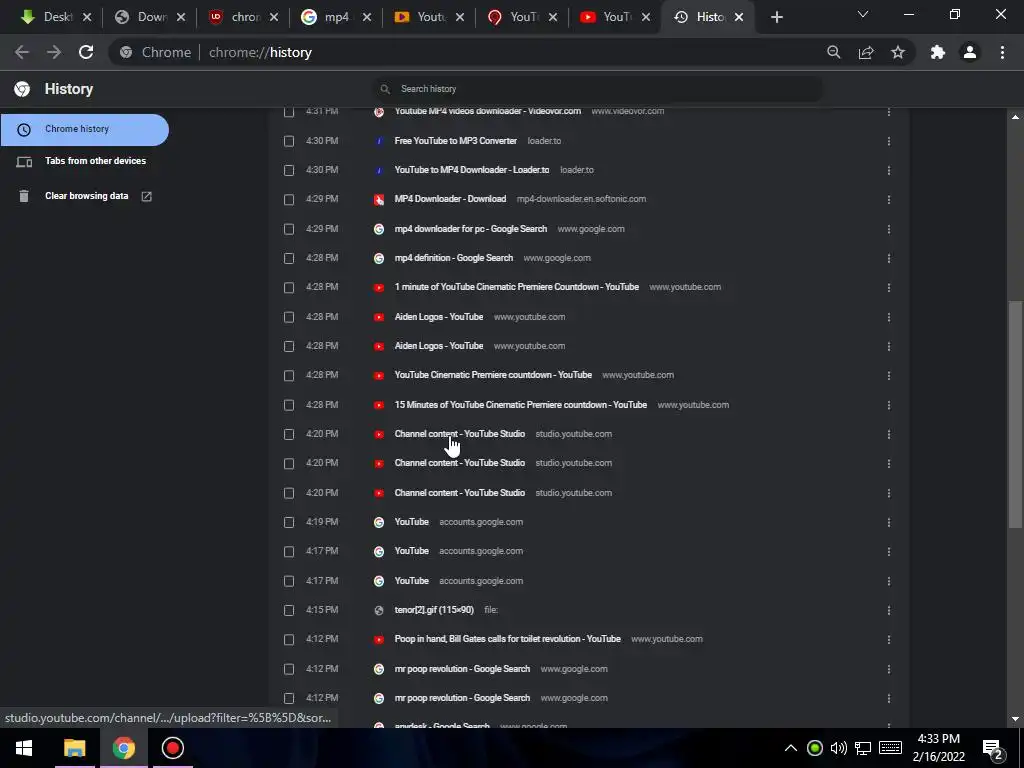
Task: Click the network tray icon
Action: pos(863,748)
